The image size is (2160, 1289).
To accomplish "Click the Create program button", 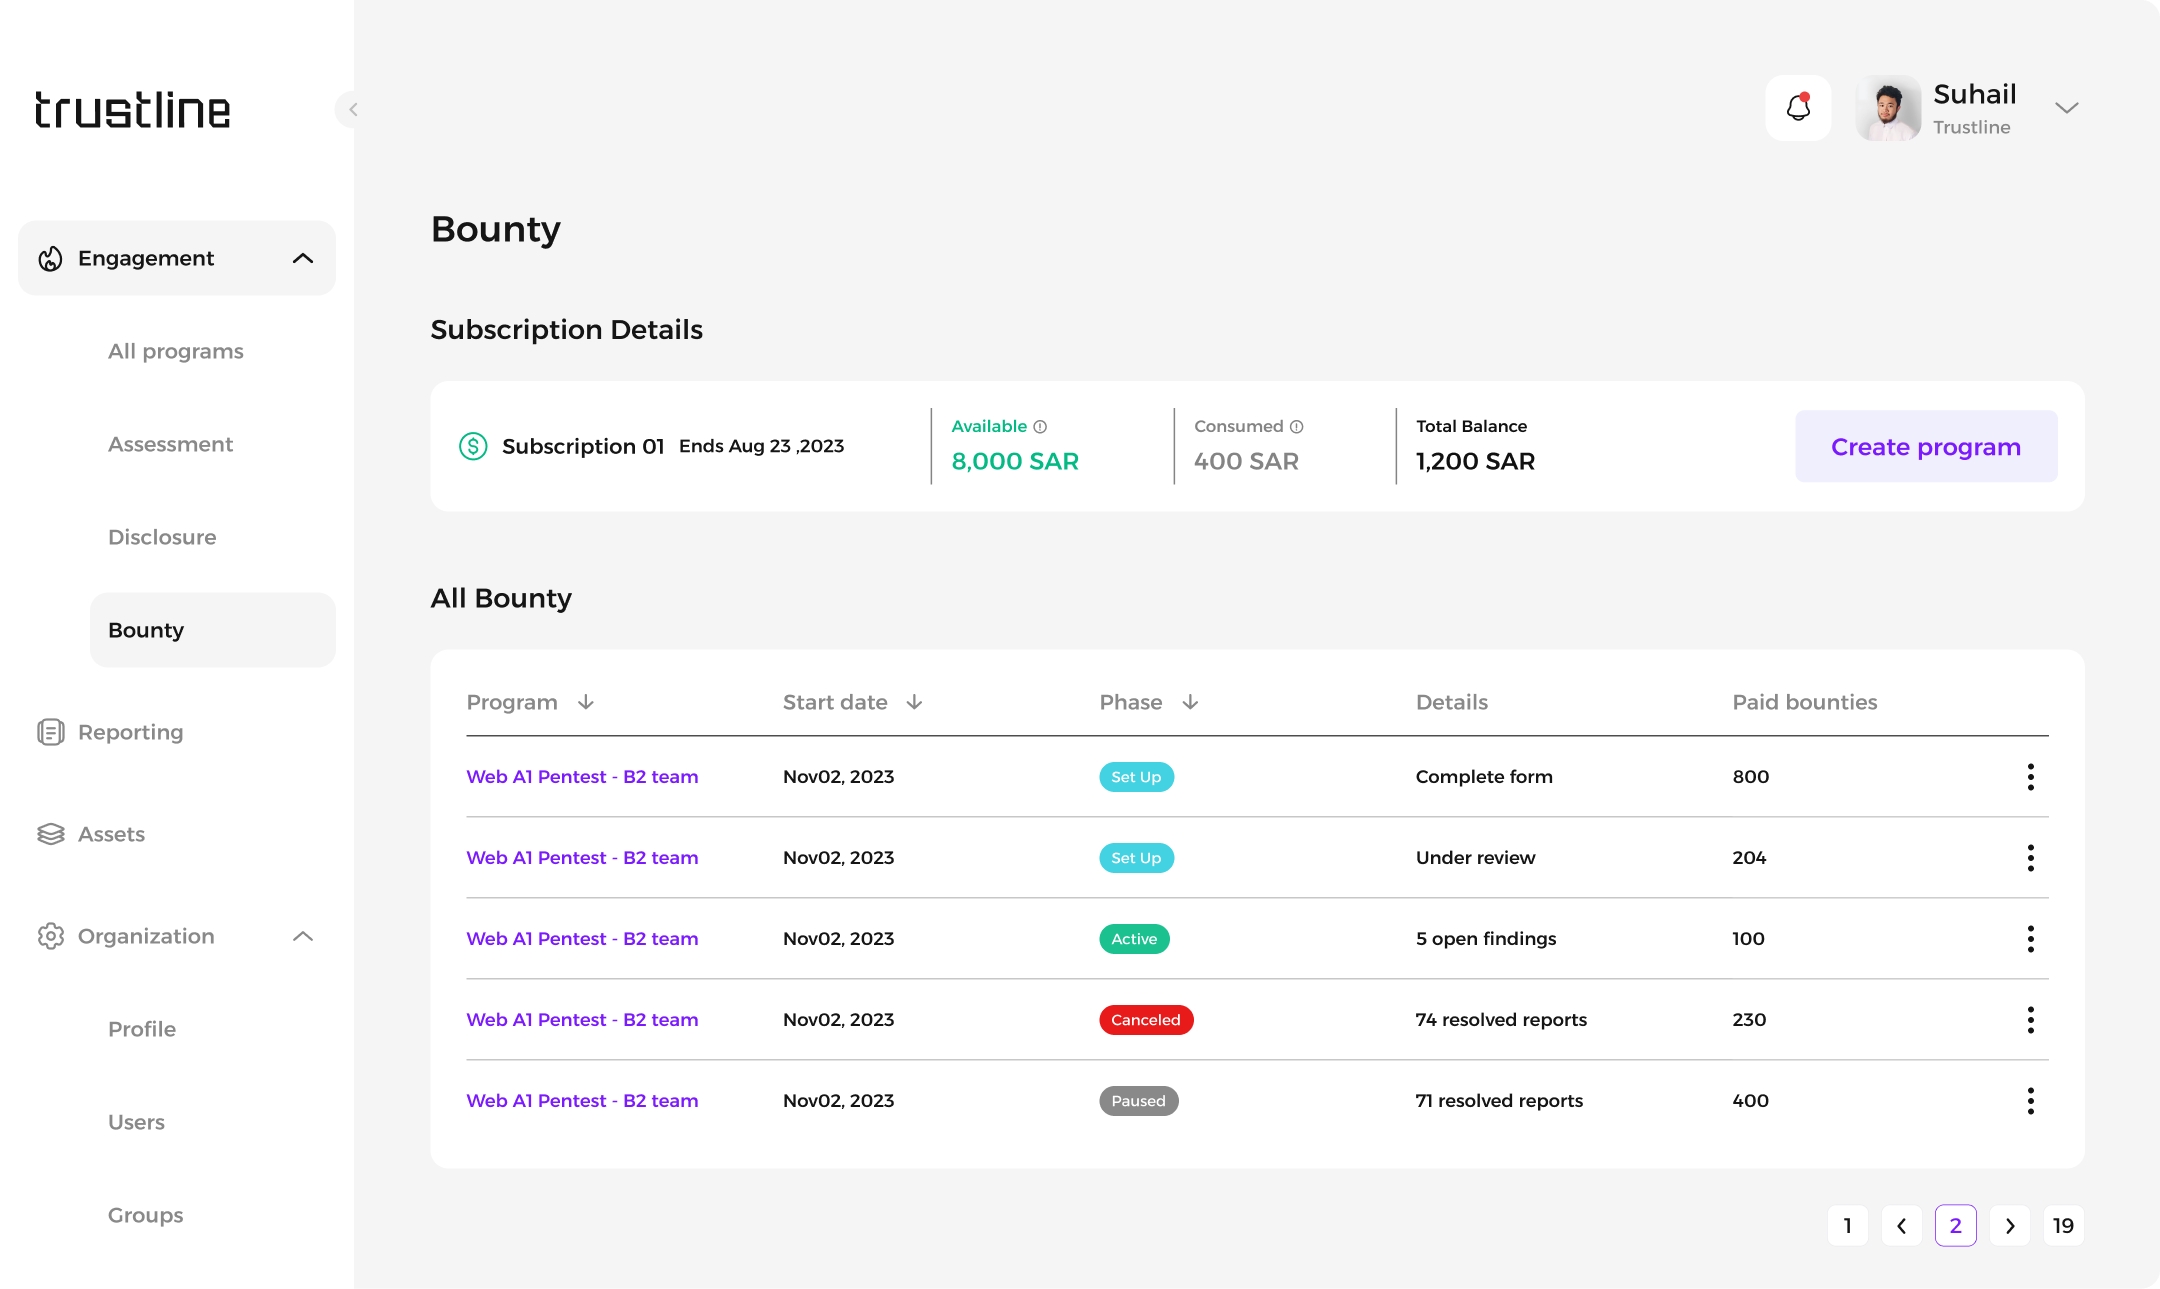I will (1925, 446).
